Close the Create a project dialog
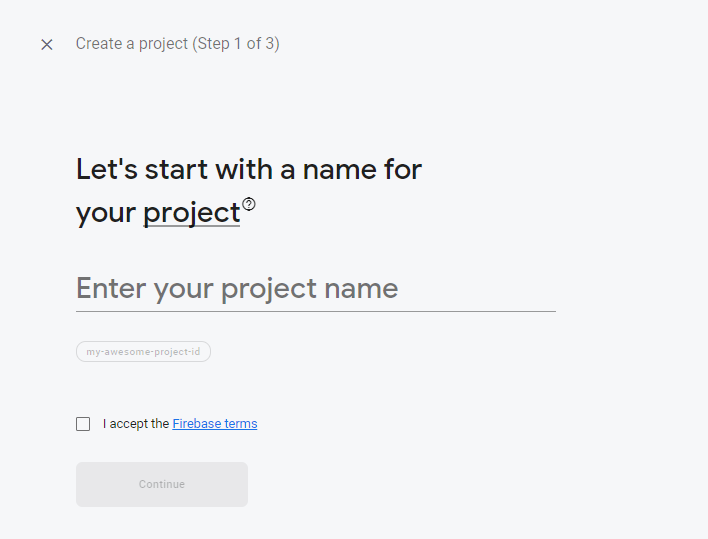Viewport: 708px width, 539px height. [x=47, y=44]
